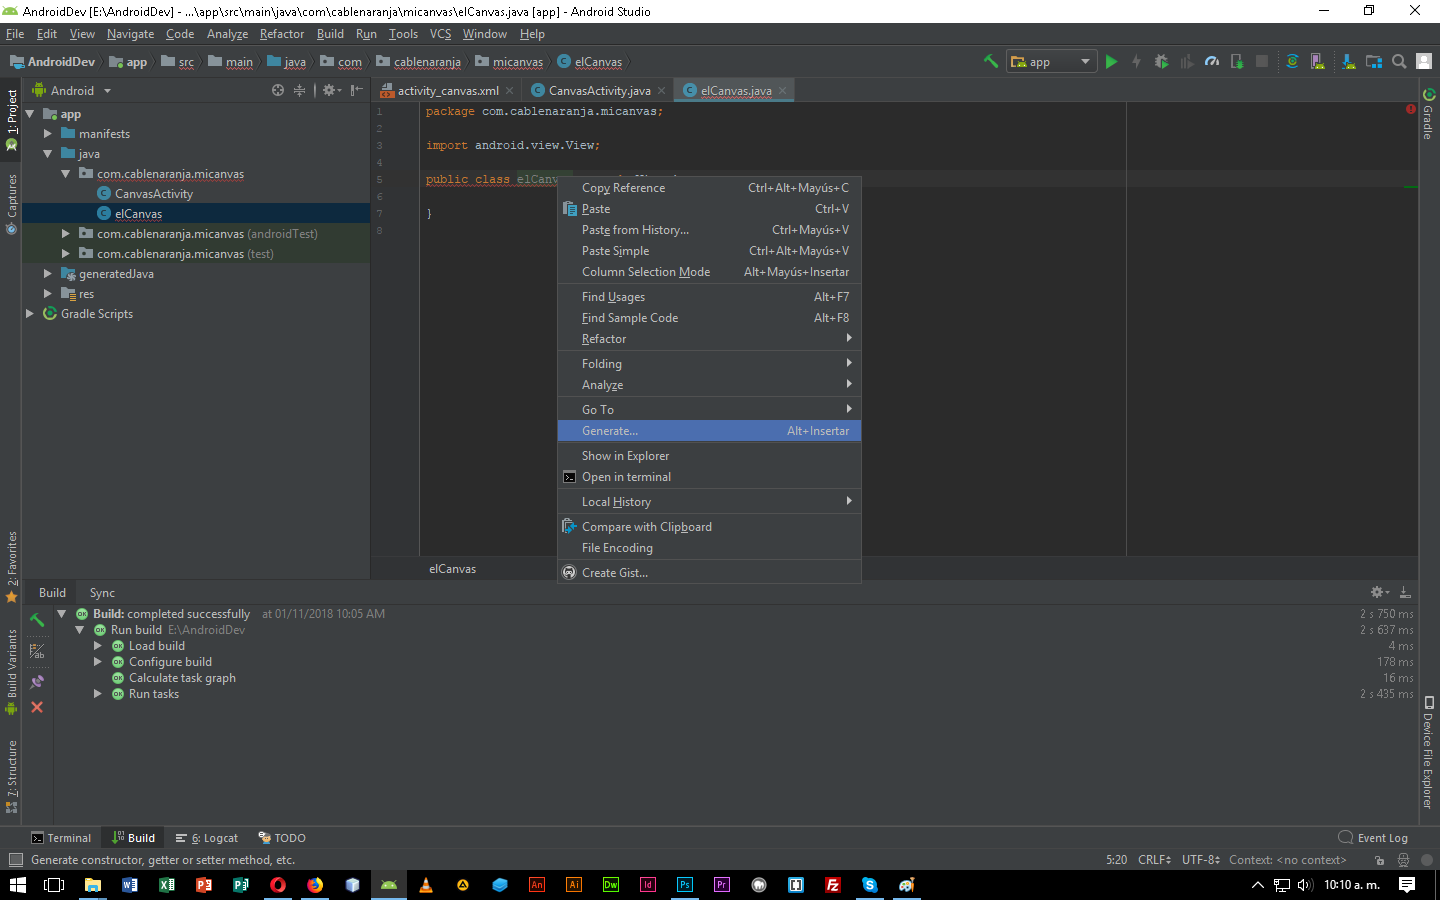Open the Terminal tool window
The height and width of the screenshot is (900, 1440).
61,838
